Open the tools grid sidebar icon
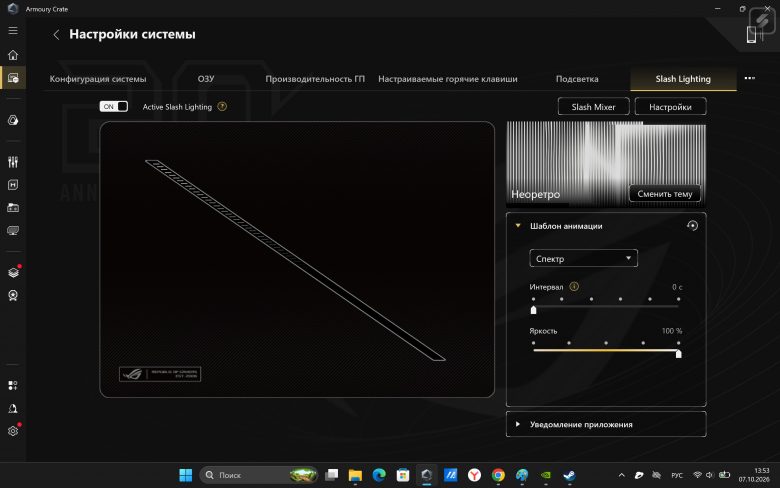 [x=13, y=385]
